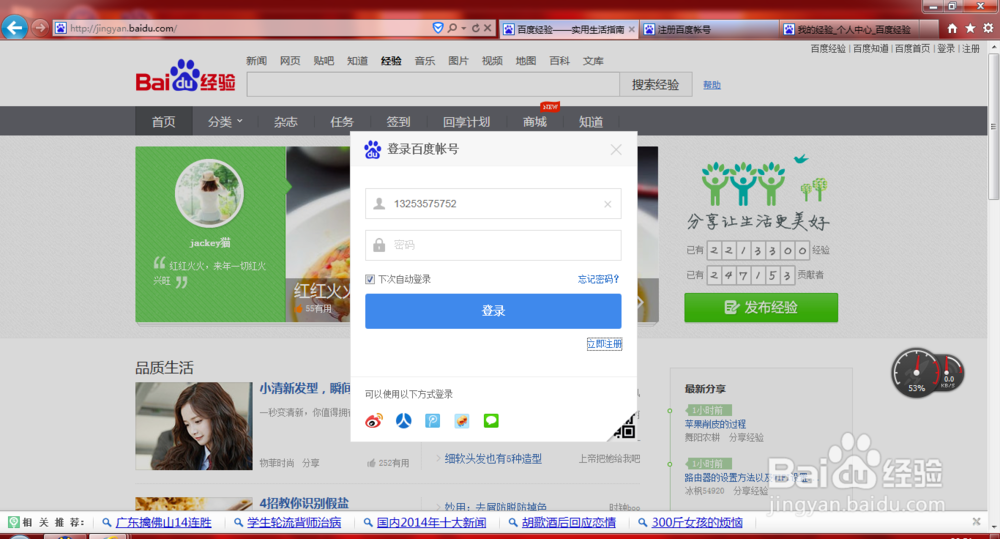This screenshot has width=1000, height=539.
Task: Stop loading with the address bar X icon
Action: point(487,28)
